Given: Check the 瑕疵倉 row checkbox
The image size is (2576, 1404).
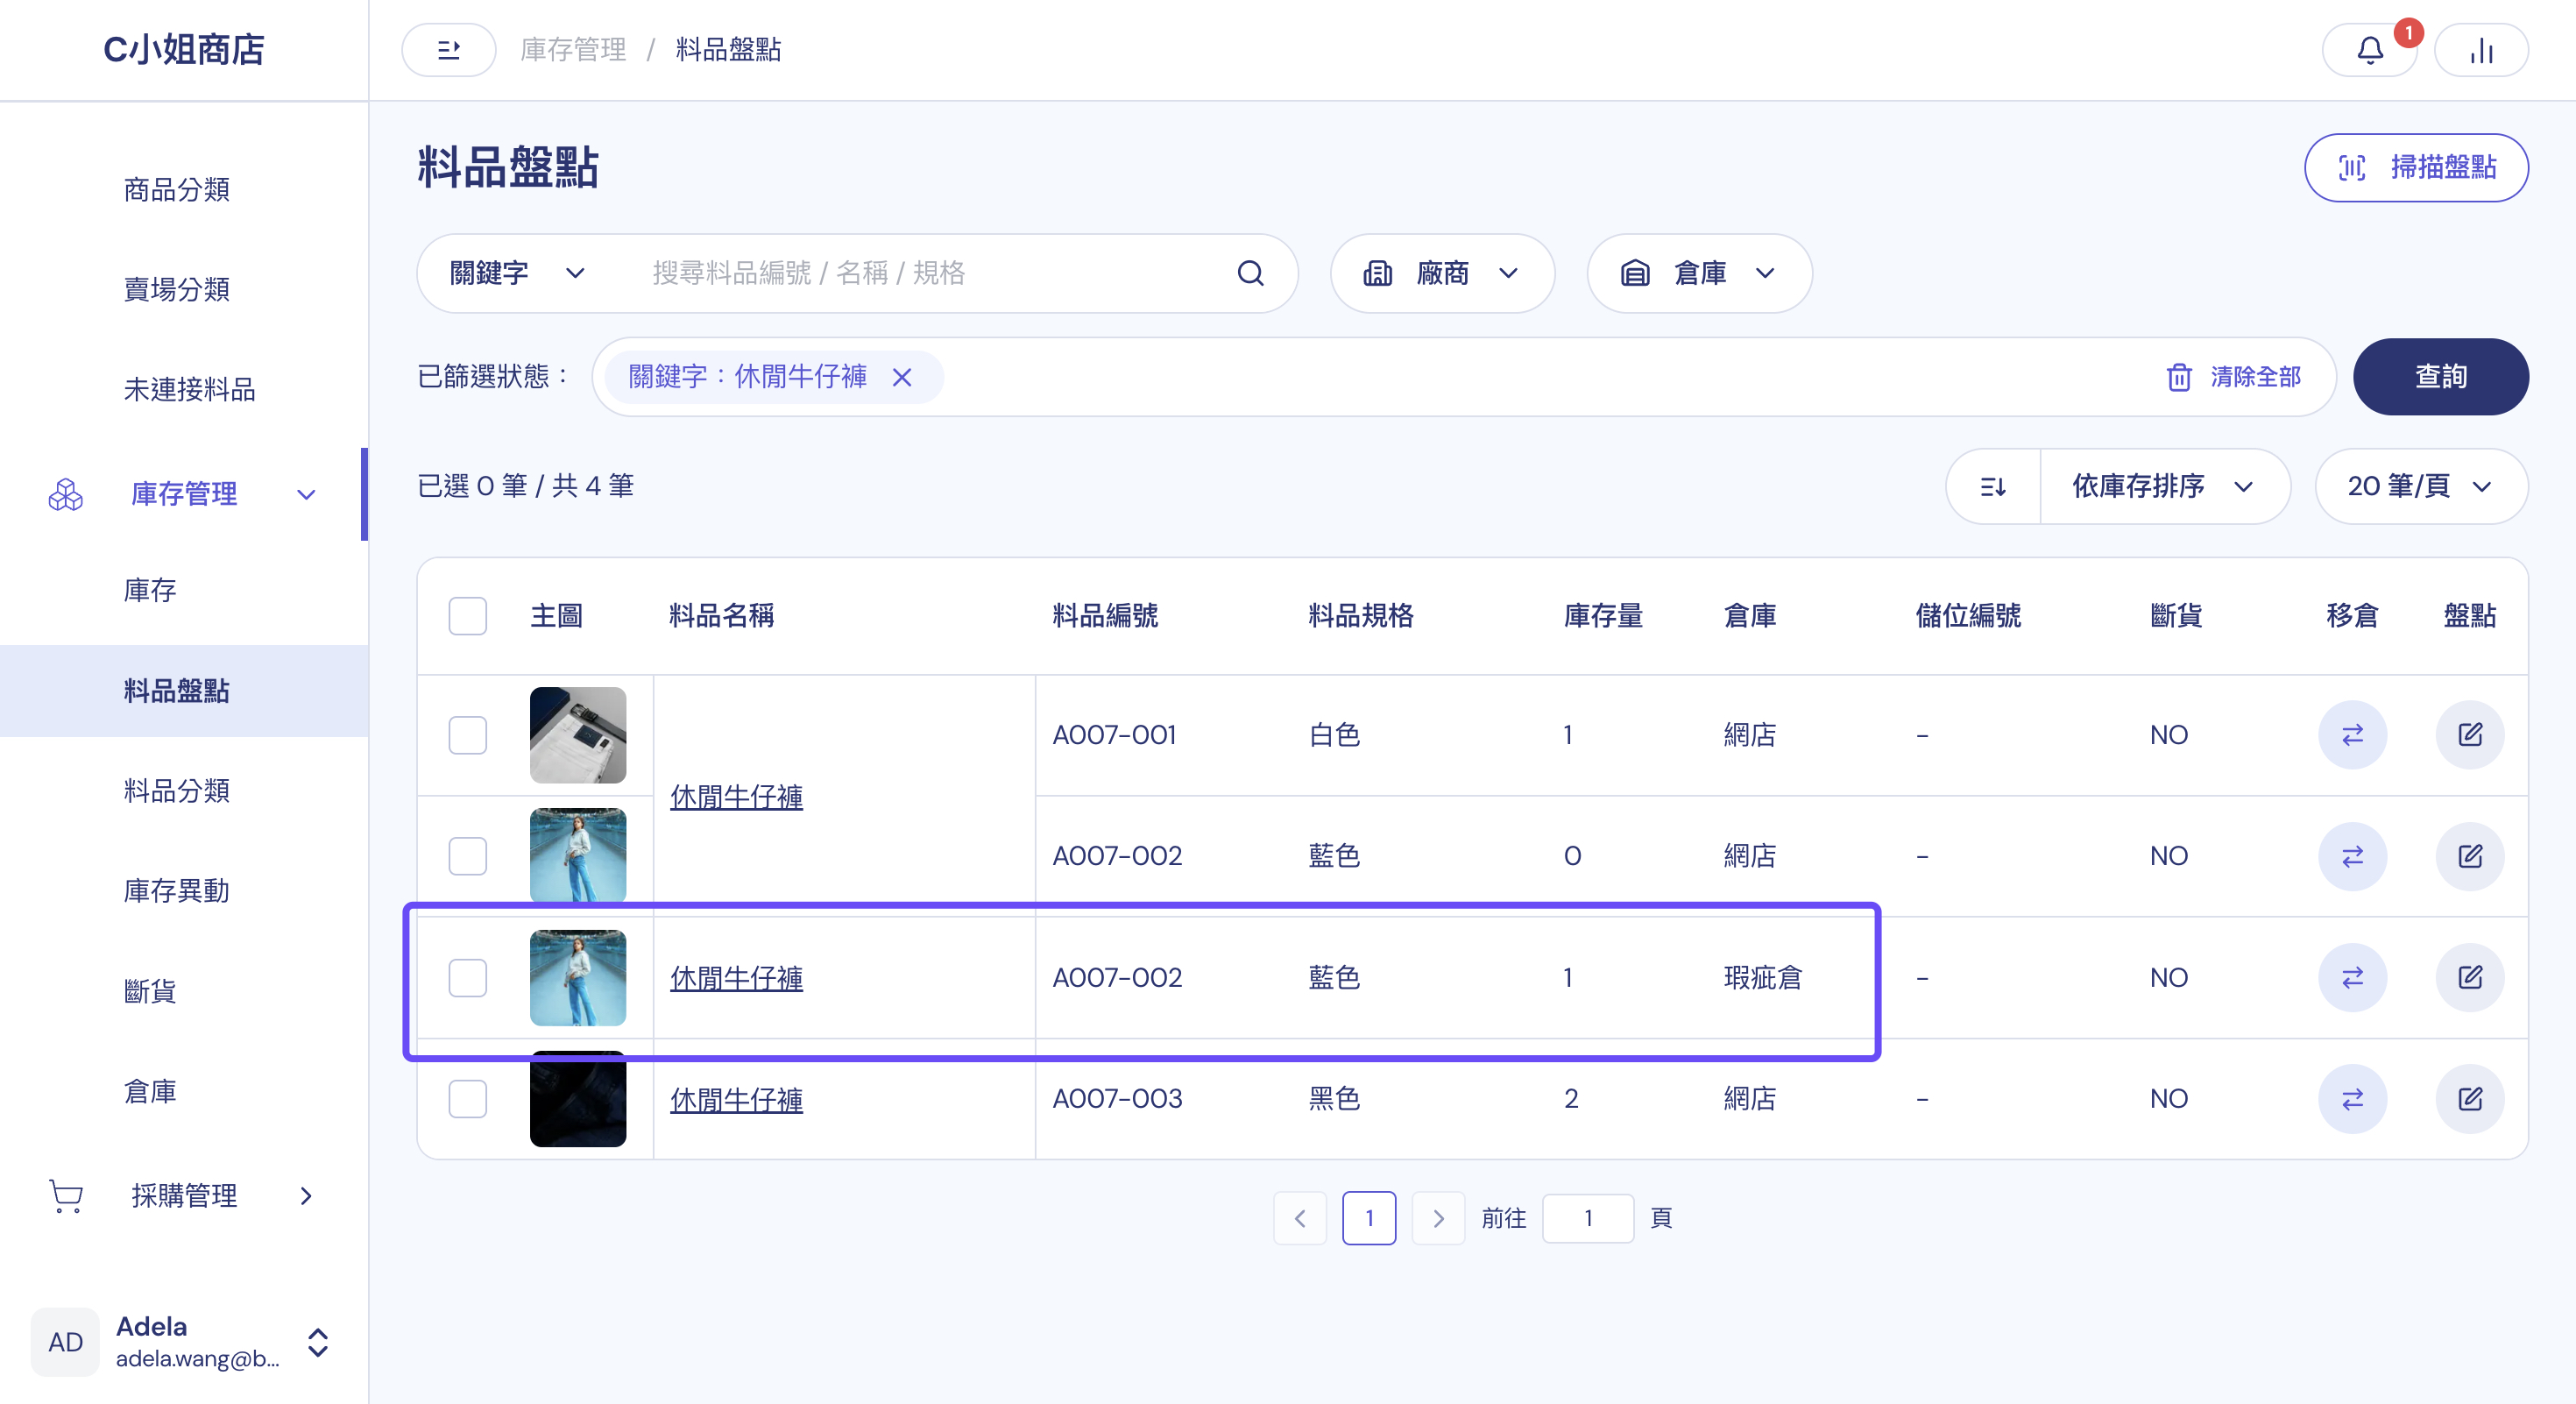Looking at the screenshot, I should (468, 978).
